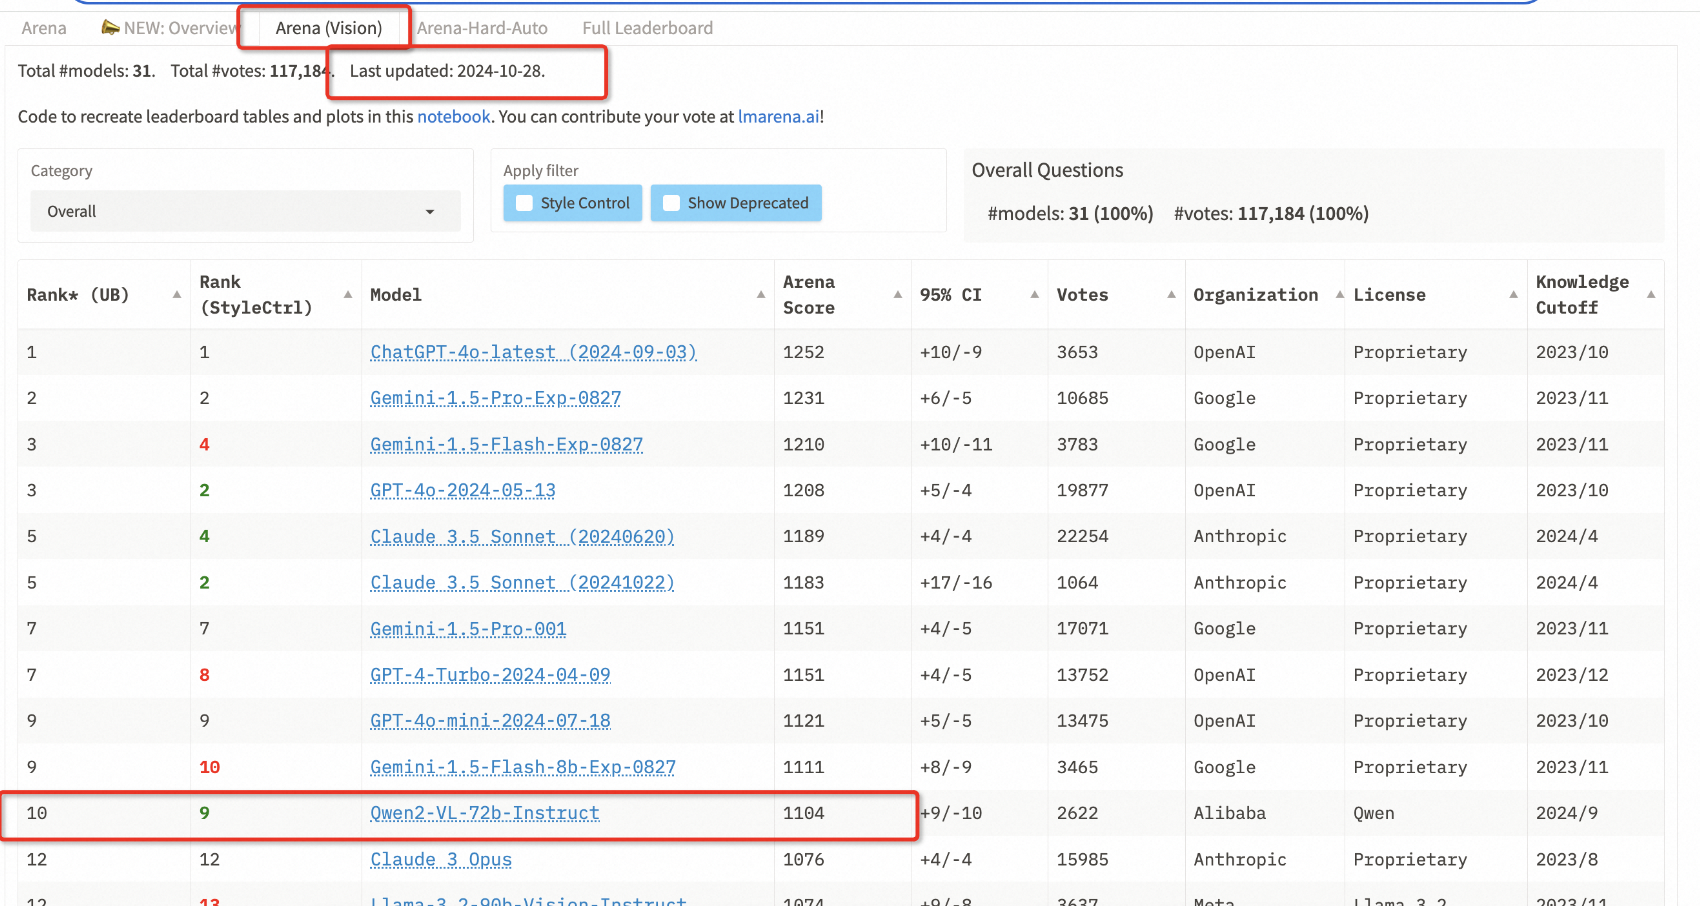Screen dimensions: 1700x906
Task: Click the Knowledge Cutoff header text
Action: [1583, 295]
